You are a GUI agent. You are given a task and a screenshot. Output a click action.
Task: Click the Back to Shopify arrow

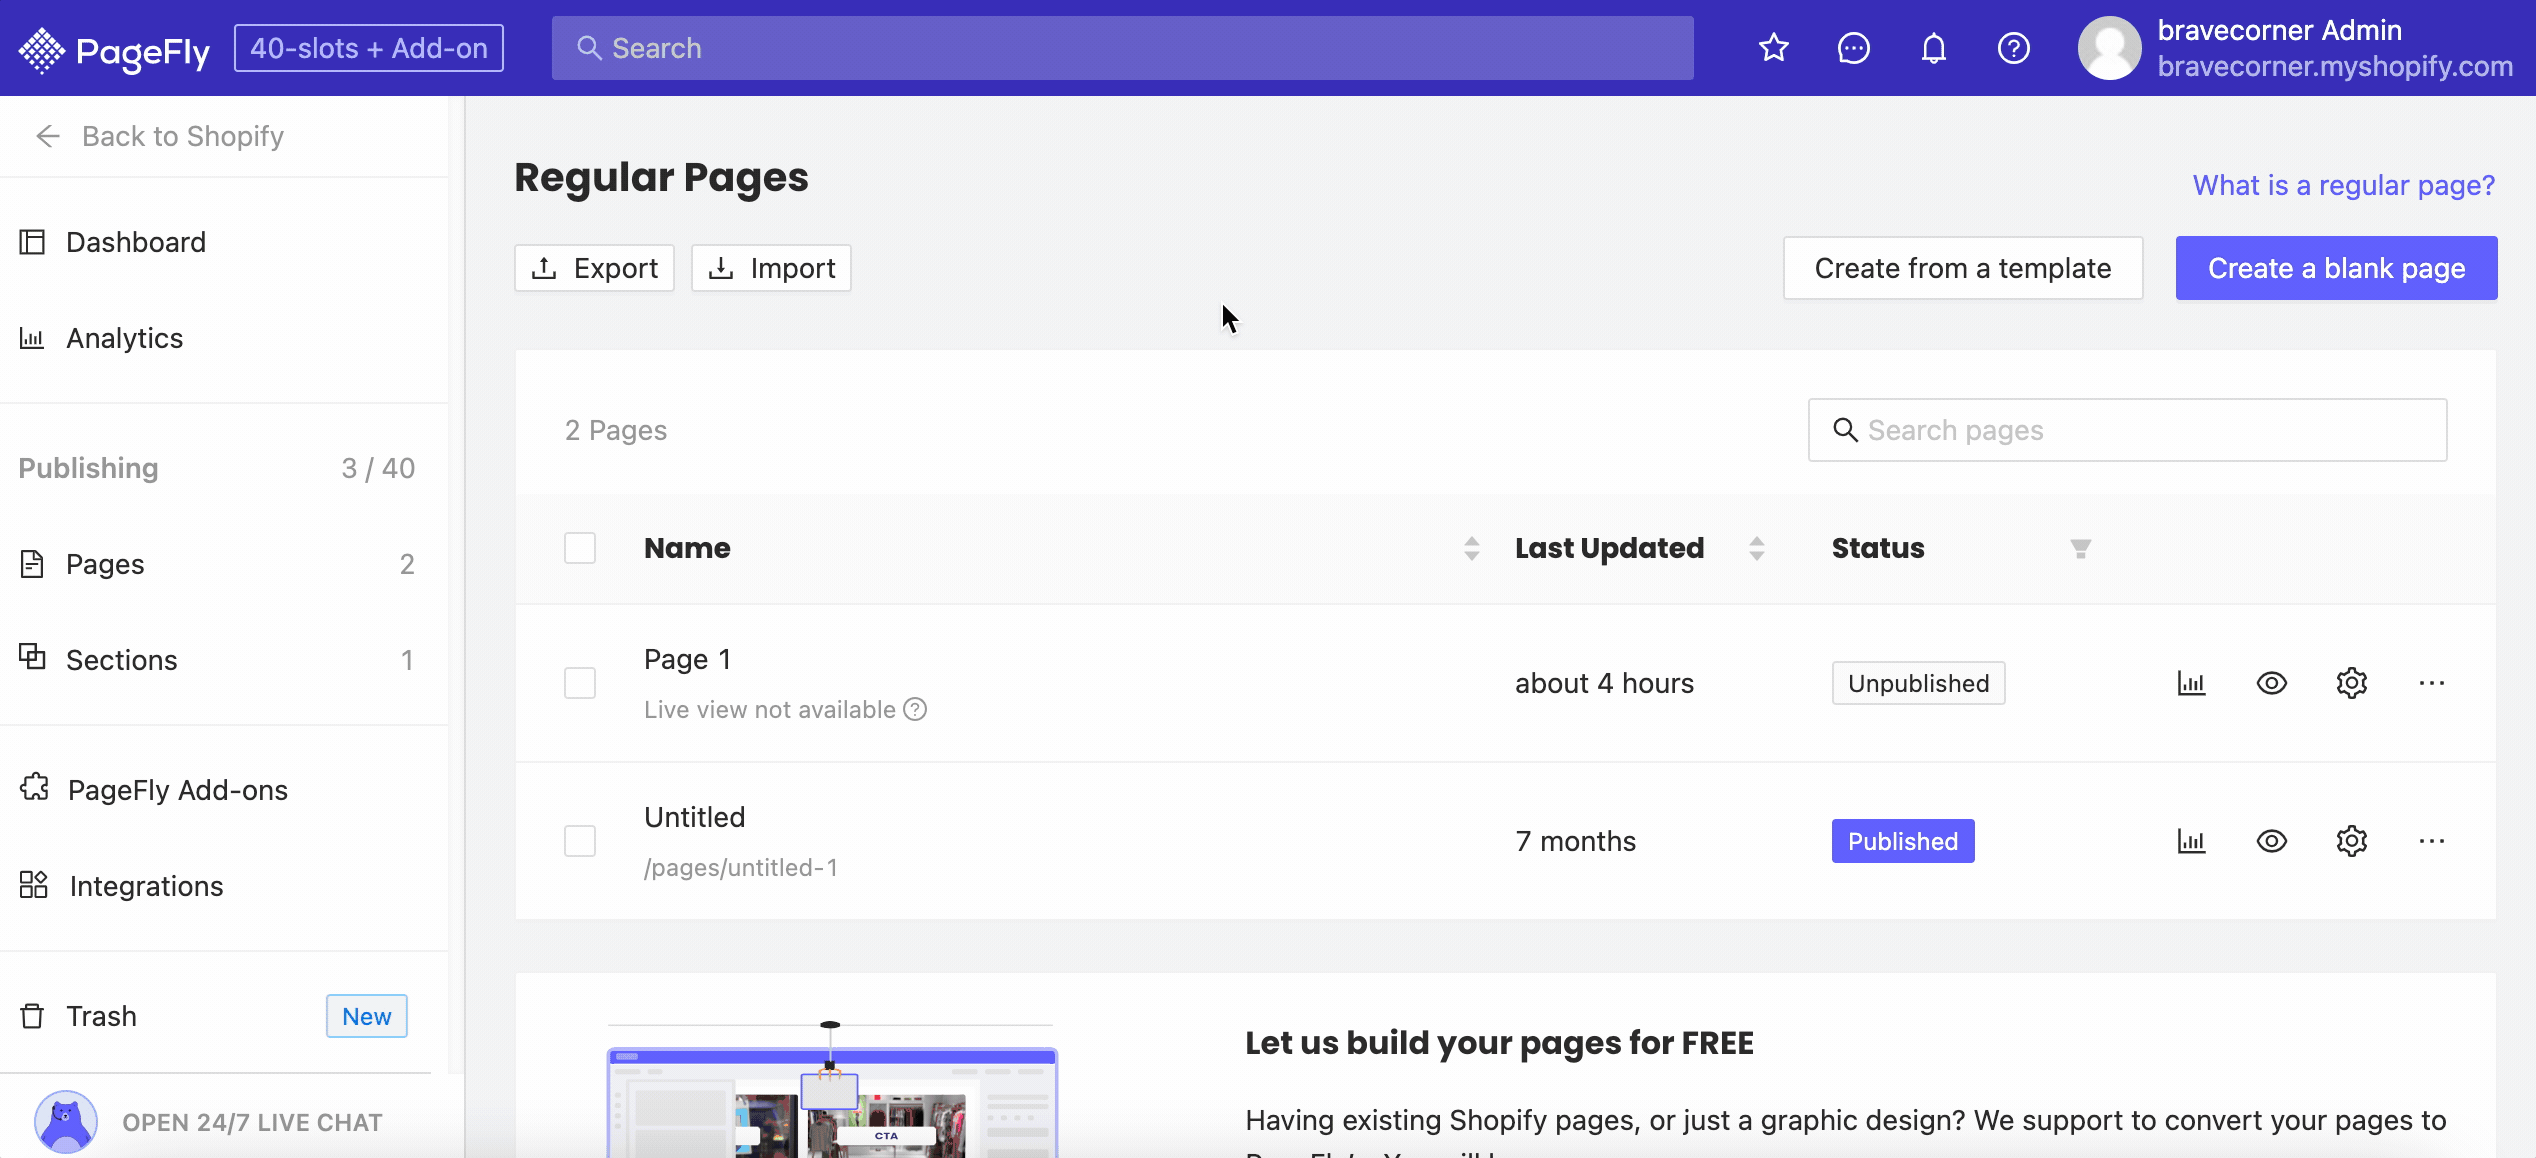coord(48,136)
